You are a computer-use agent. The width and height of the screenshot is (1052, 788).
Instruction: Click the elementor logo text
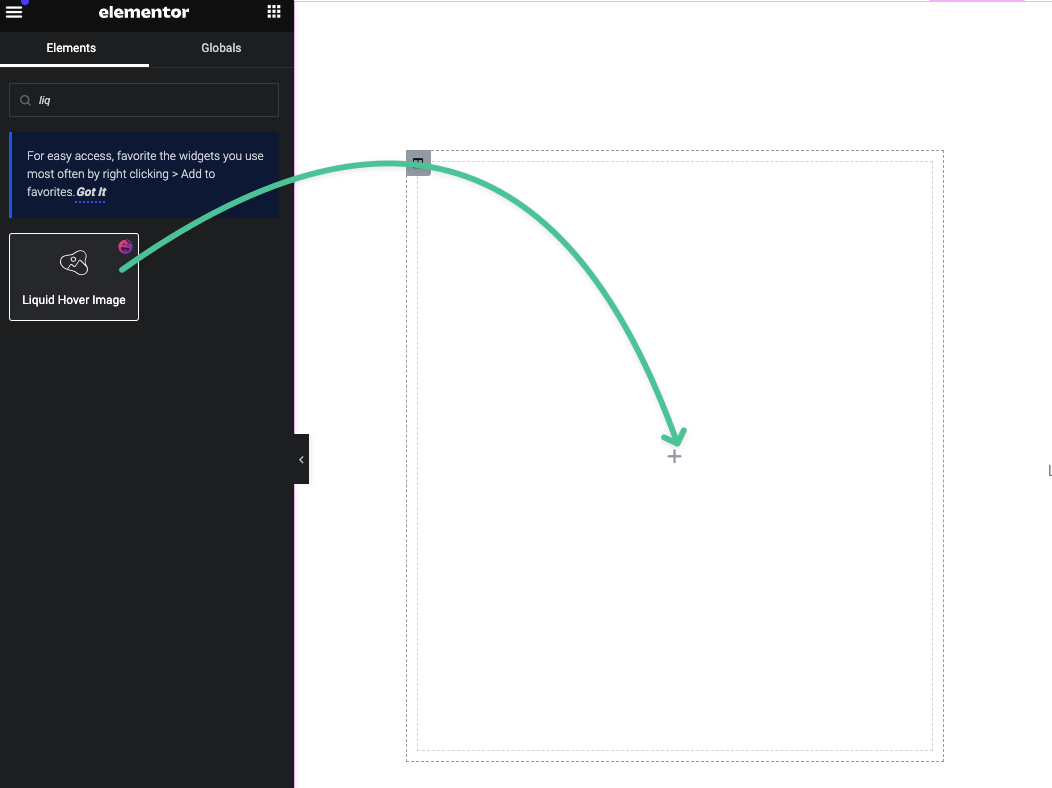144,12
